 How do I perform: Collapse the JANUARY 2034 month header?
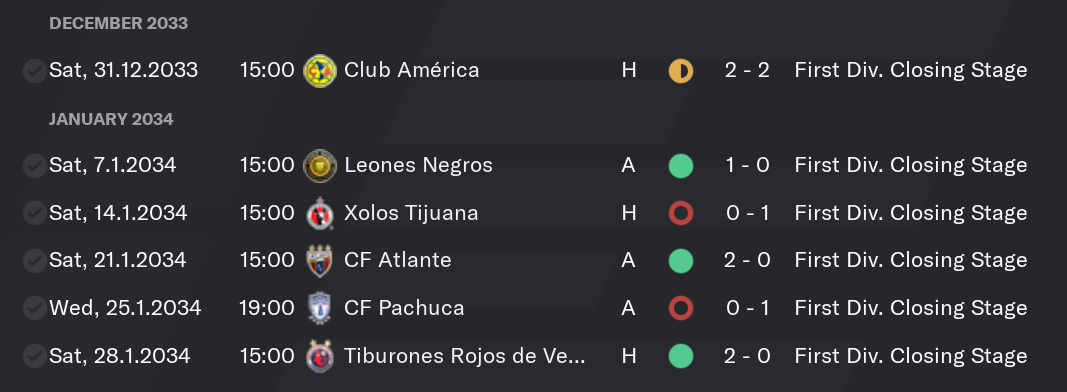(x=111, y=119)
